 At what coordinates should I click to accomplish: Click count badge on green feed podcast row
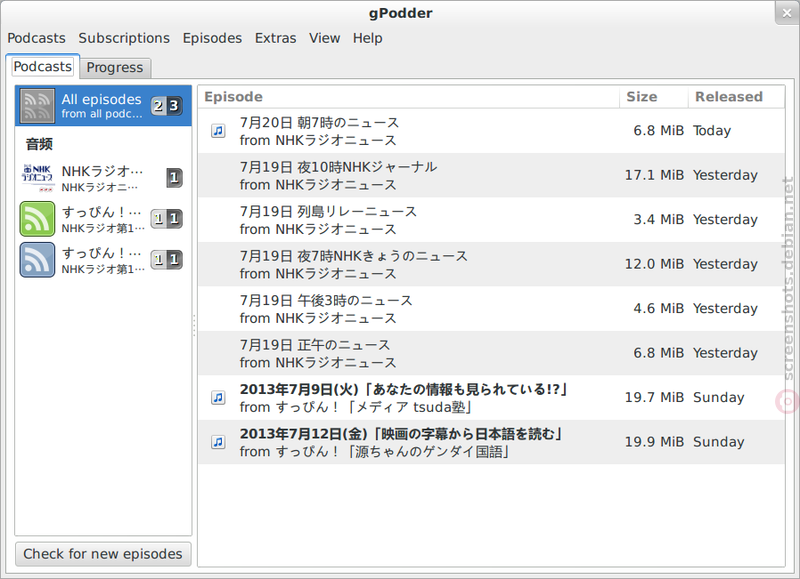166,219
